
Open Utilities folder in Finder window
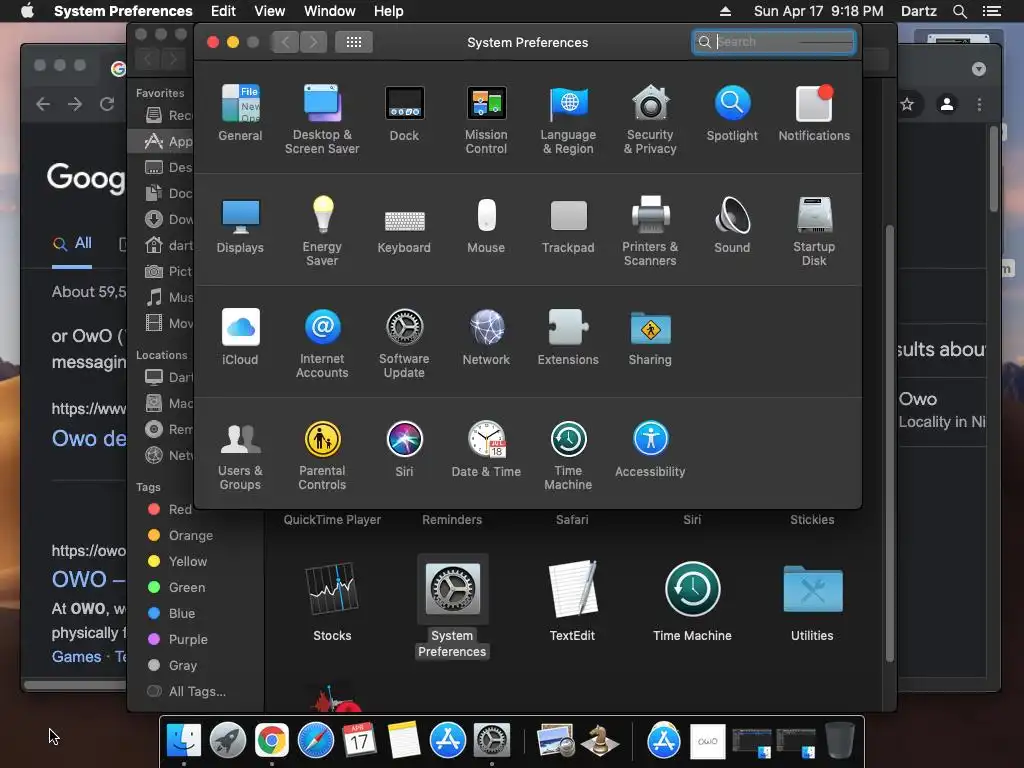812,601
